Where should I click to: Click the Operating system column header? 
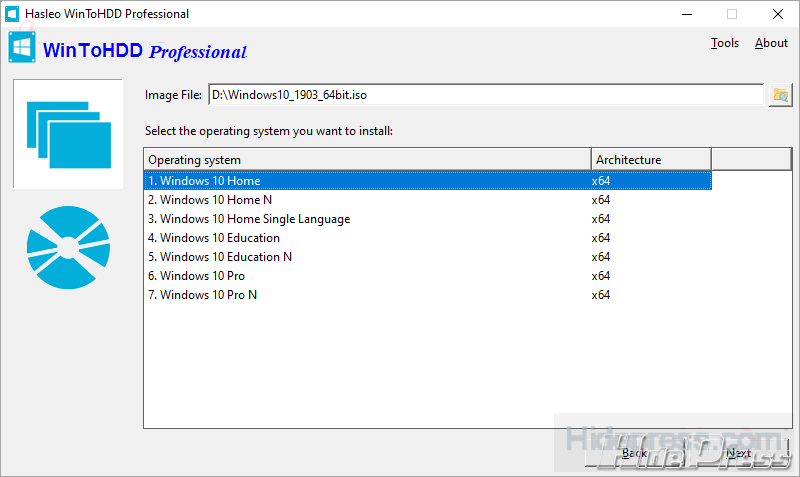pyautogui.click(x=367, y=160)
